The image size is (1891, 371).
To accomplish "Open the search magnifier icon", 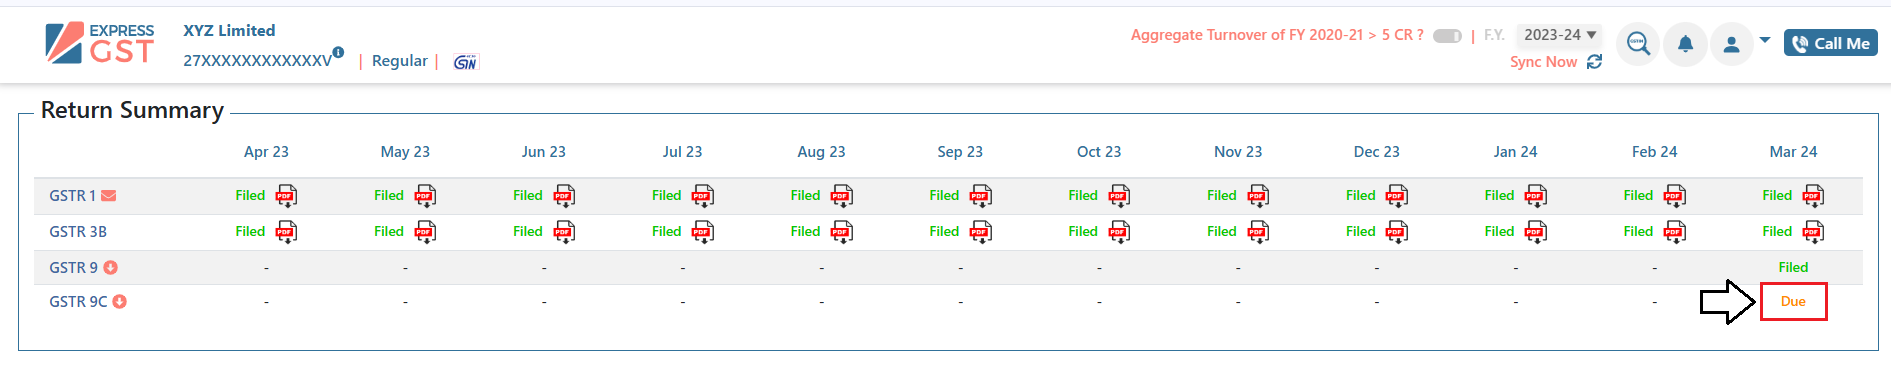I will coord(1638,44).
